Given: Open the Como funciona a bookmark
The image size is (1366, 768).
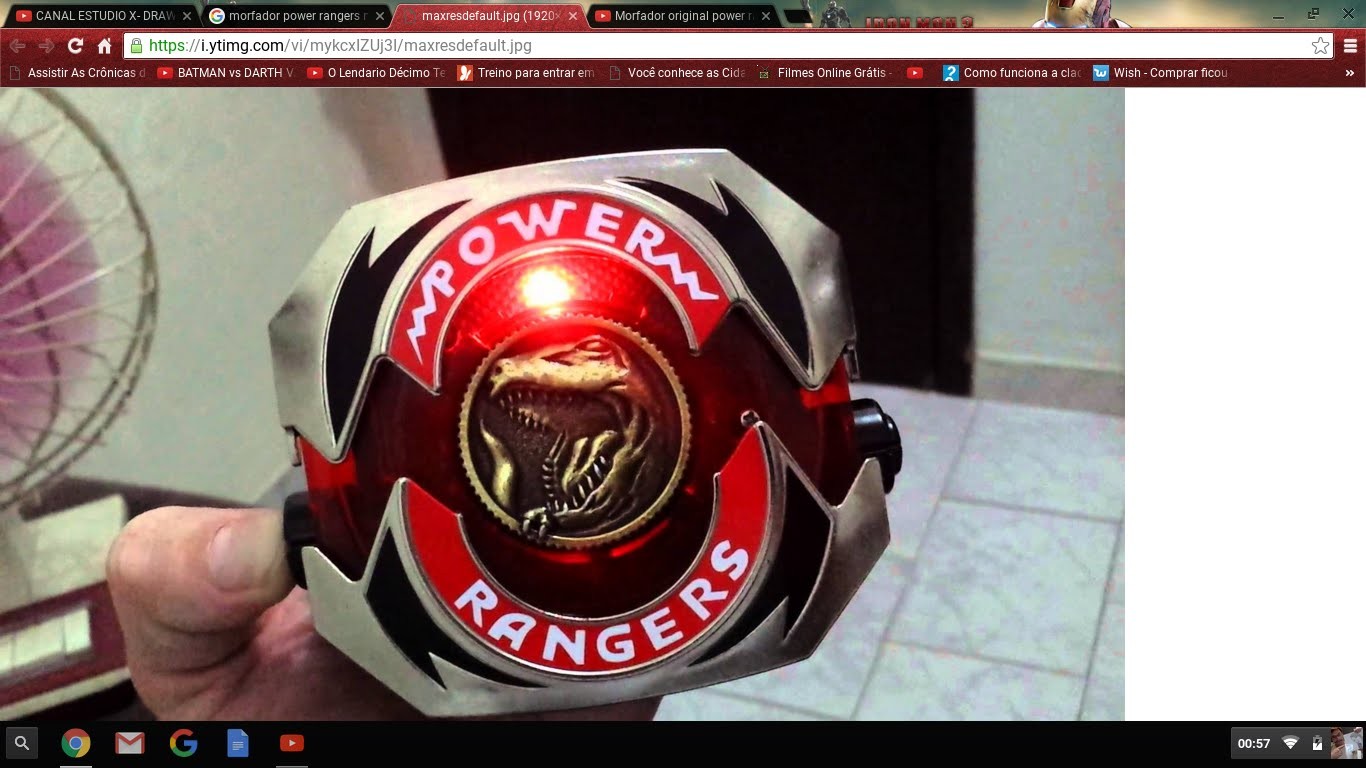Looking at the screenshot, I should click(x=1012, y=73).
